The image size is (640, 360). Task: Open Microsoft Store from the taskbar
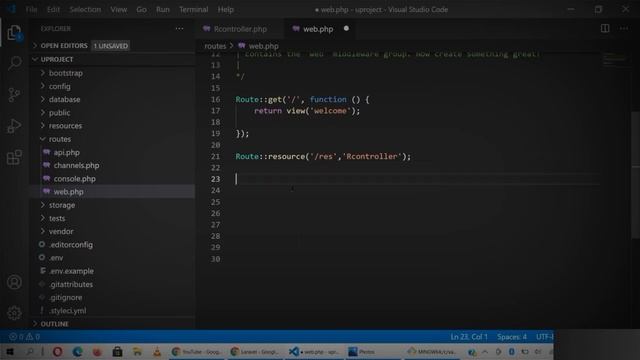pos(118,351)
